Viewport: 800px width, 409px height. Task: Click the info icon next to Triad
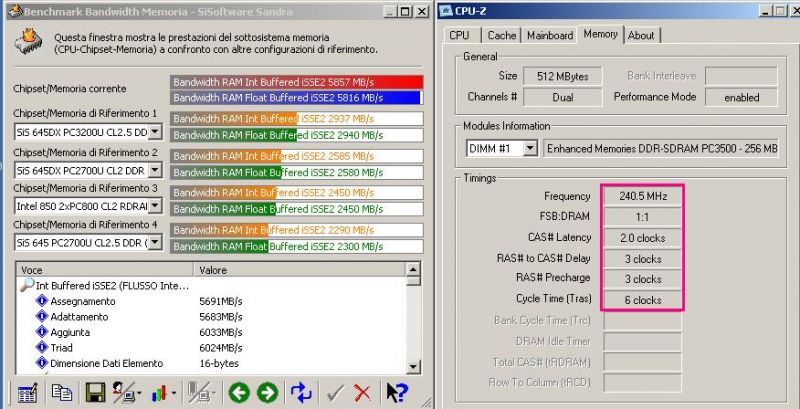(42, 347)
